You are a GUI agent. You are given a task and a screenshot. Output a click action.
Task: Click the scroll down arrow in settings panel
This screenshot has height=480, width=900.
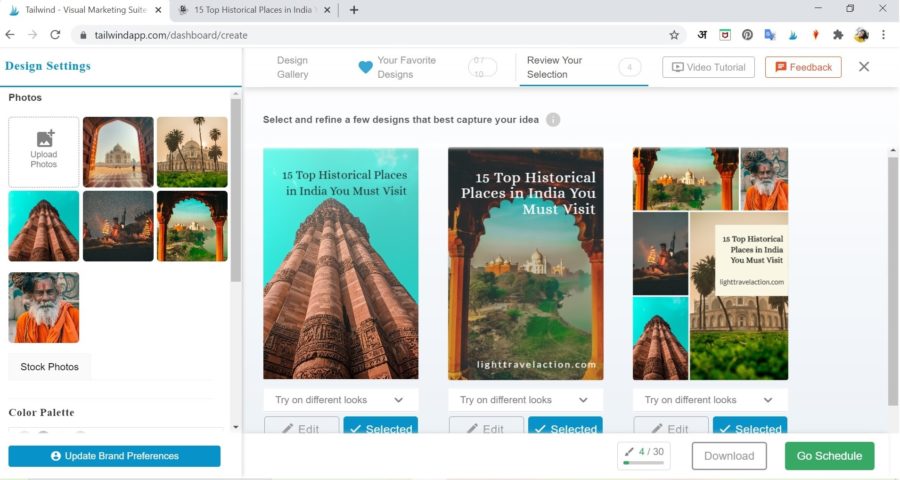pos(235,427)
